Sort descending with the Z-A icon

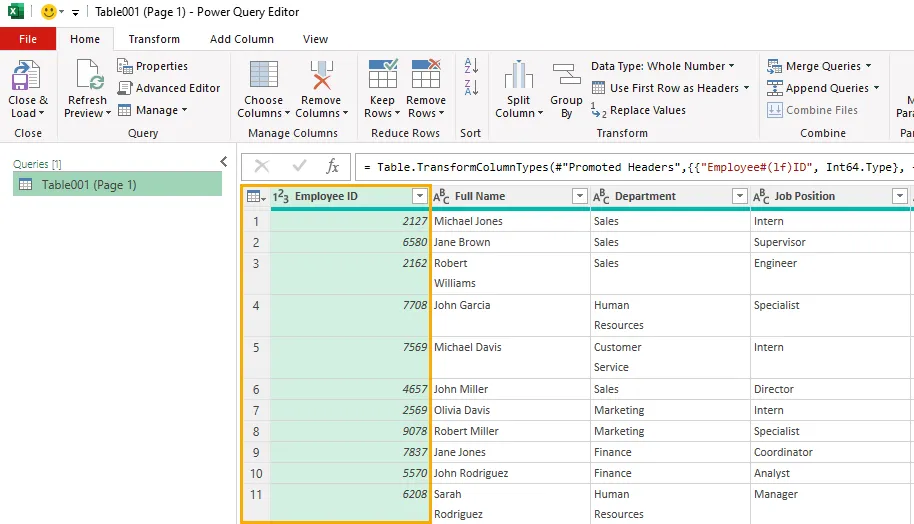[x=471, y=87]
